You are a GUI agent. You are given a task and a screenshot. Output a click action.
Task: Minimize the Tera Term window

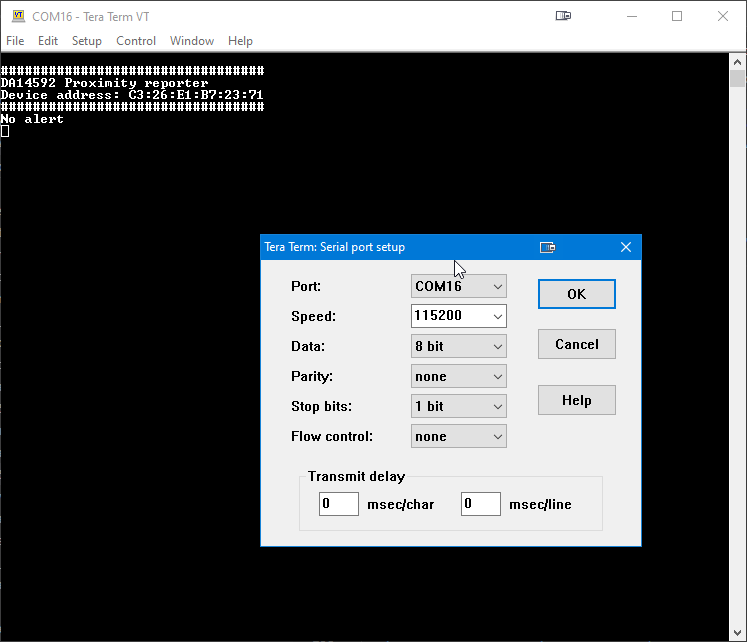coord(632,16)
